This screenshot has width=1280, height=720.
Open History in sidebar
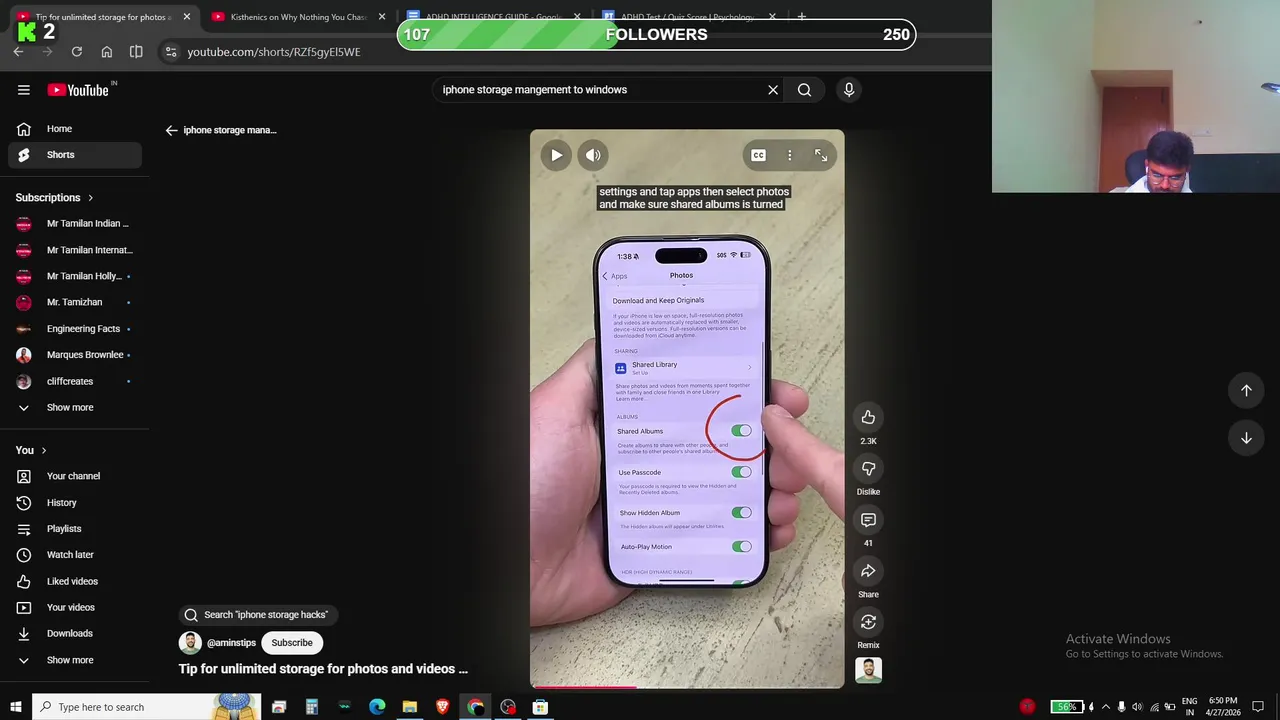click(74, 503)
